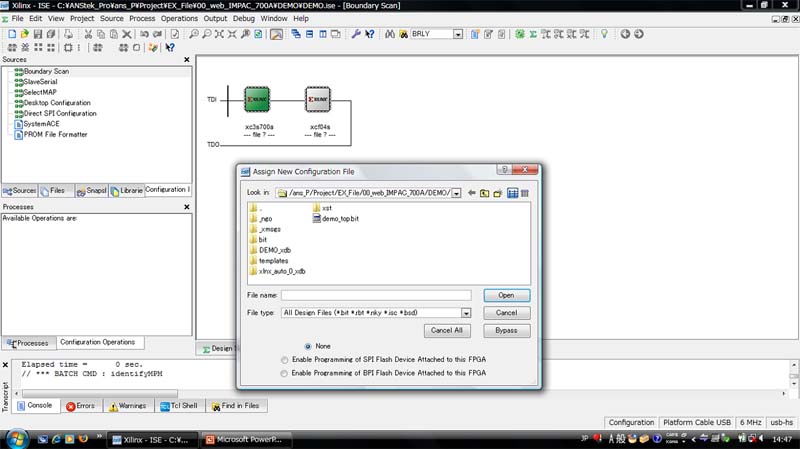This screenshot has width=800, height=449.
Task: Close the Sources panel
Action: click(187, 60)
